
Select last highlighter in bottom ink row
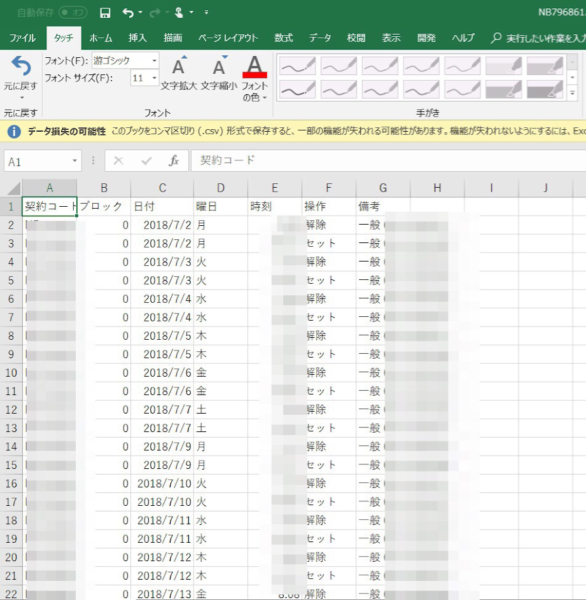[545, 90]
